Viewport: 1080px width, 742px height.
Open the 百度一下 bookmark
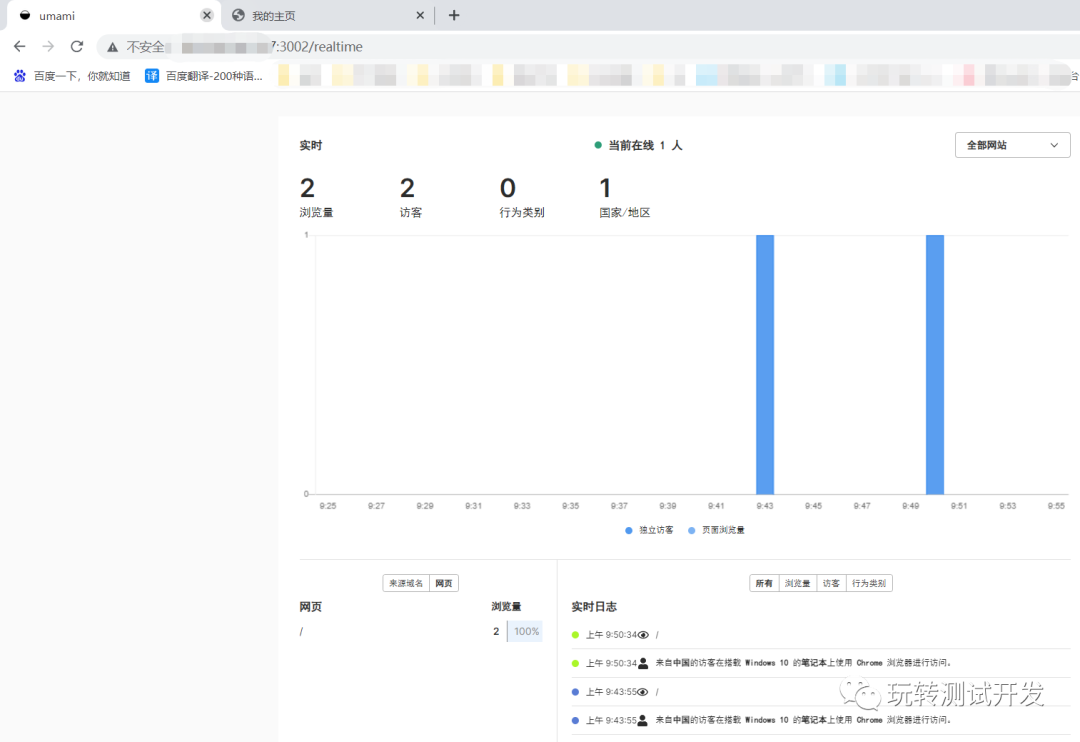[72, 76]
